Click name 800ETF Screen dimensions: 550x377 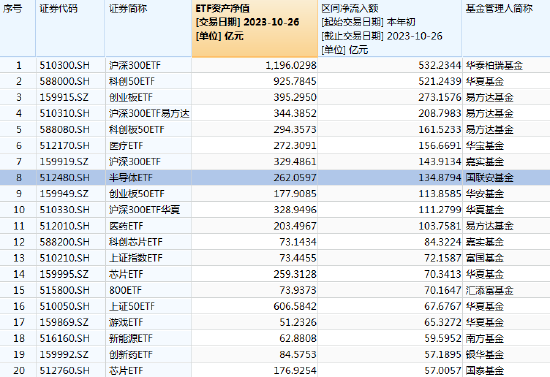[125, 290]
